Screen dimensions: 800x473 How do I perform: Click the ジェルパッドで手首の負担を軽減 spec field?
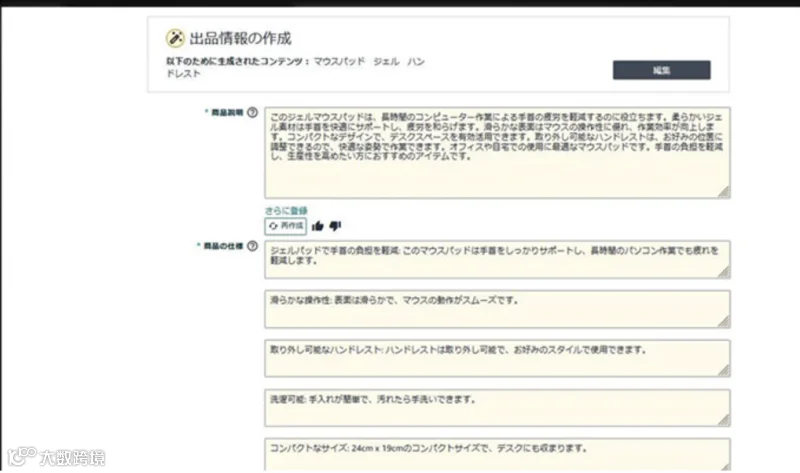point(497,260)
